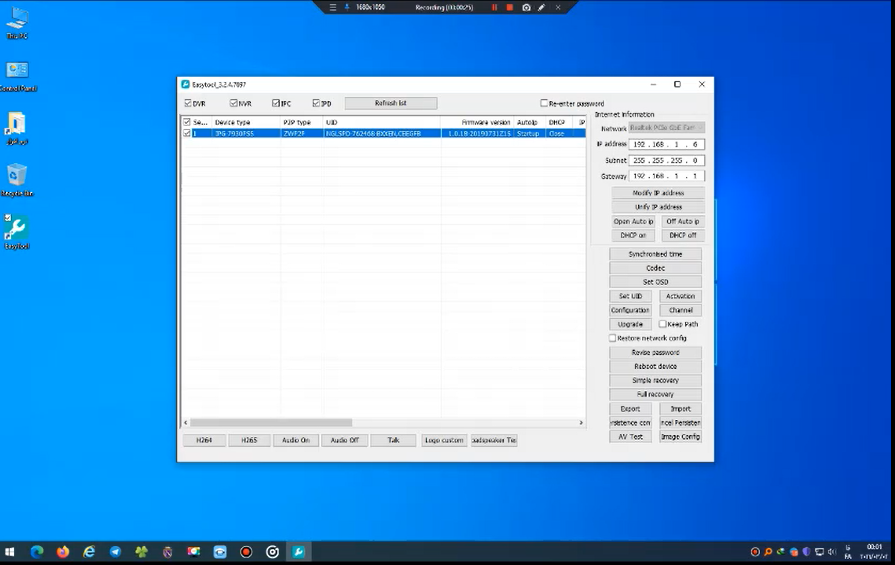Open Telegram from the taskbar

[115, 552]
